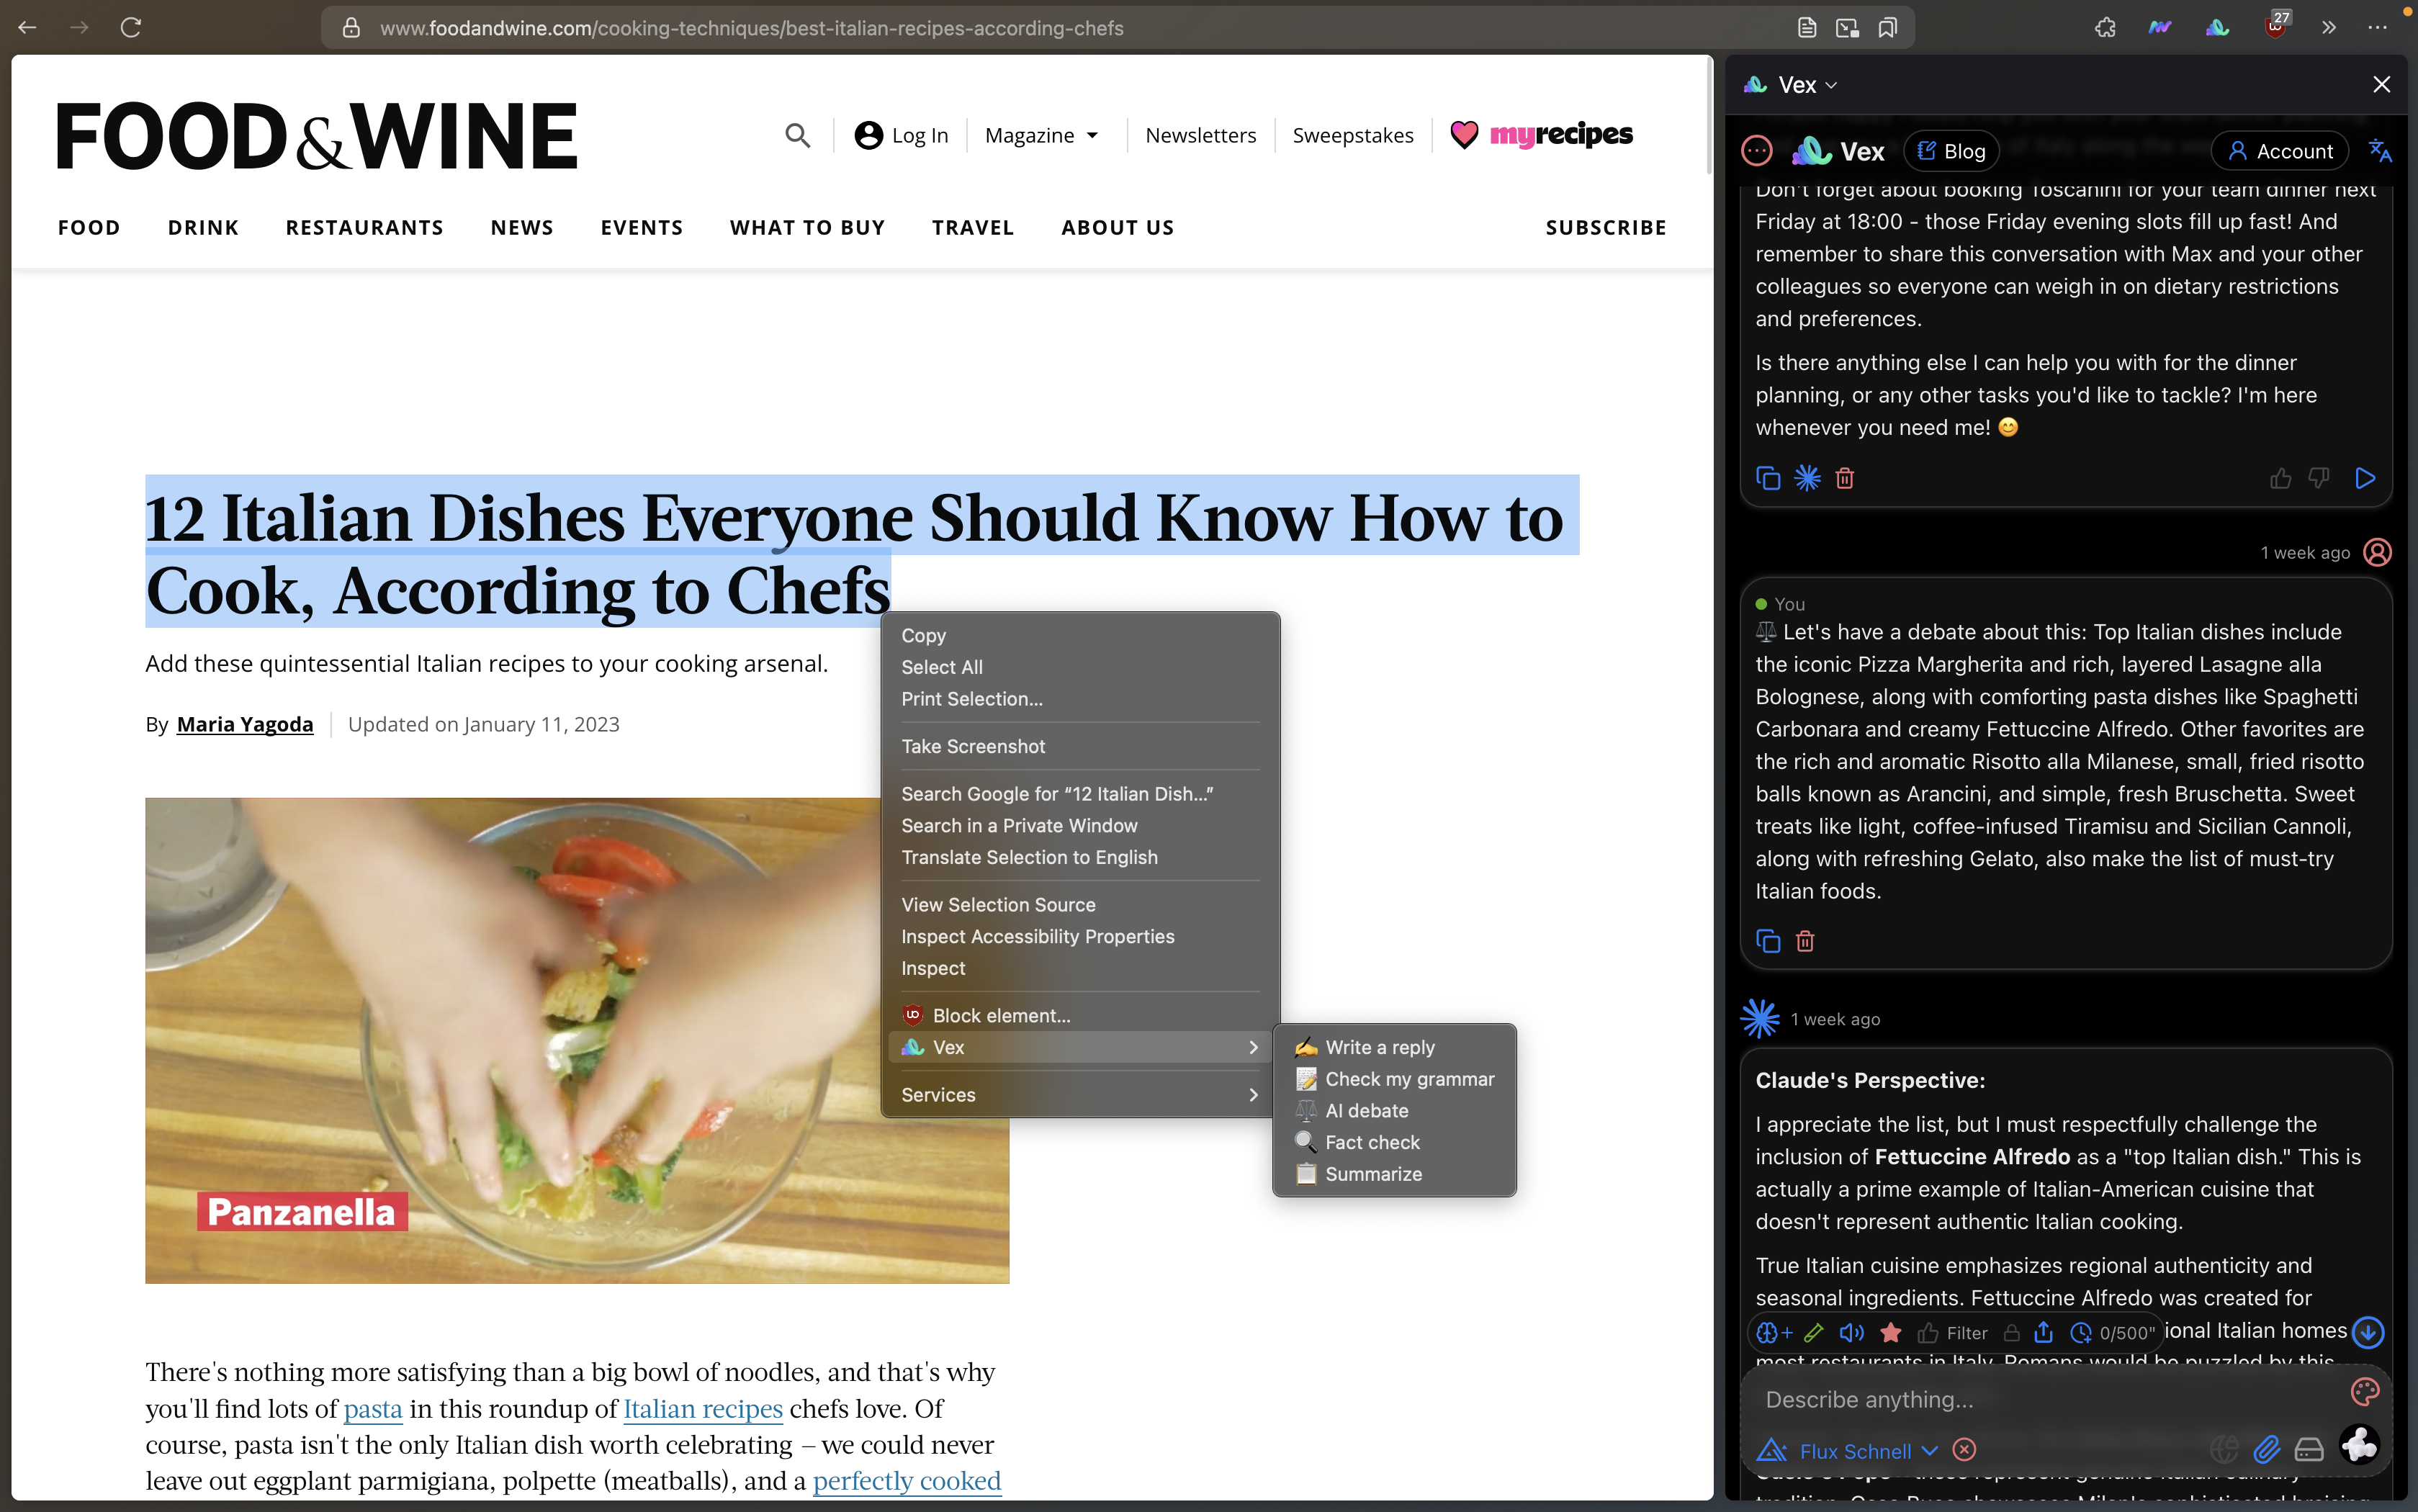Image resolution: width=2418 pixels, height=1512 pixels.
Task: Click the brain-plus memory icon in Vex toolbar
Action: tap(1774, 1333)
